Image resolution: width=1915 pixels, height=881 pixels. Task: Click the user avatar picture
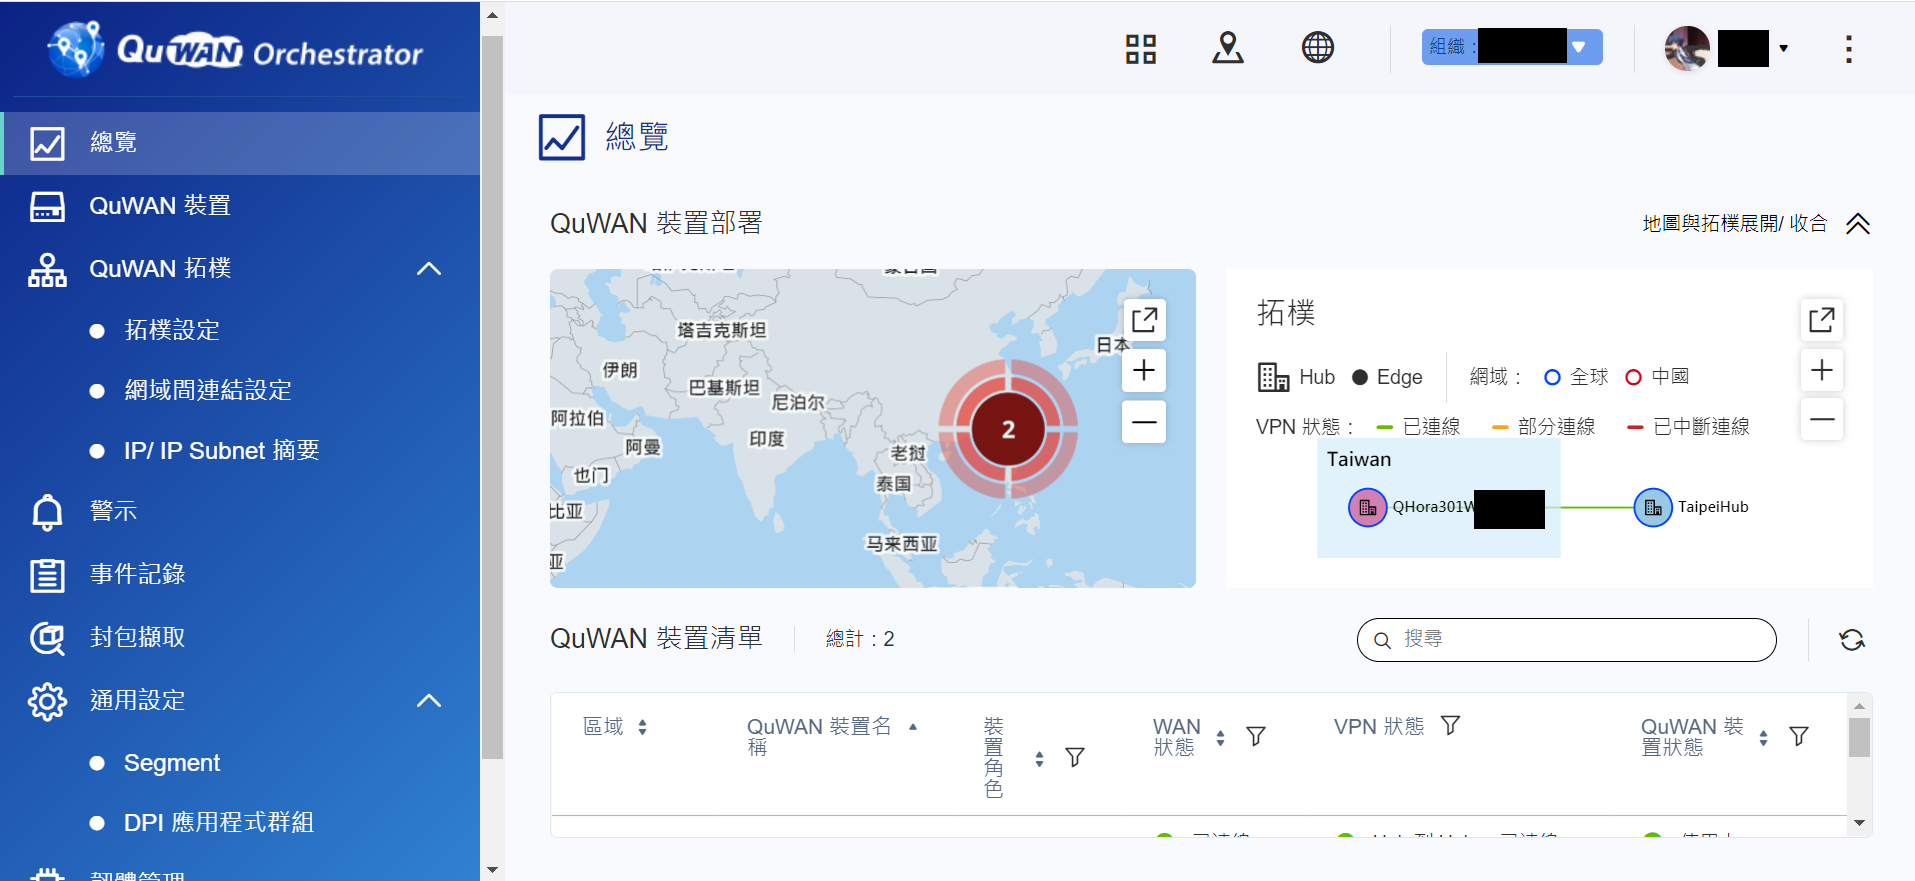coord(1687,48)
